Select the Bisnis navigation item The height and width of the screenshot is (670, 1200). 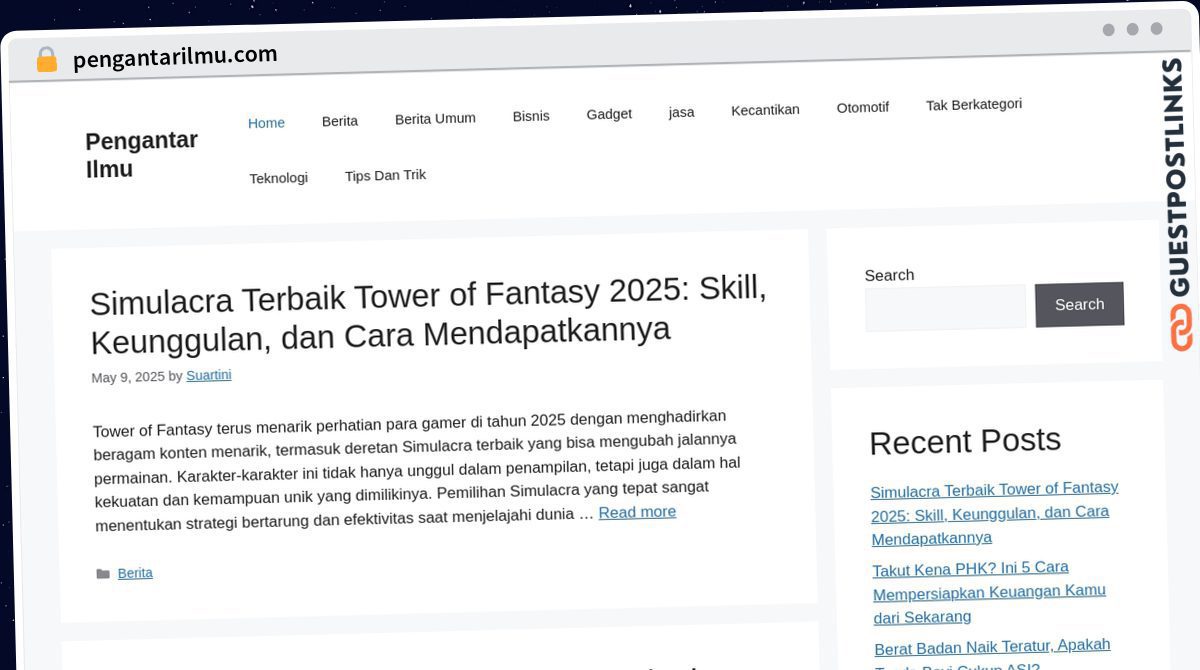click(x=531, y=116)
